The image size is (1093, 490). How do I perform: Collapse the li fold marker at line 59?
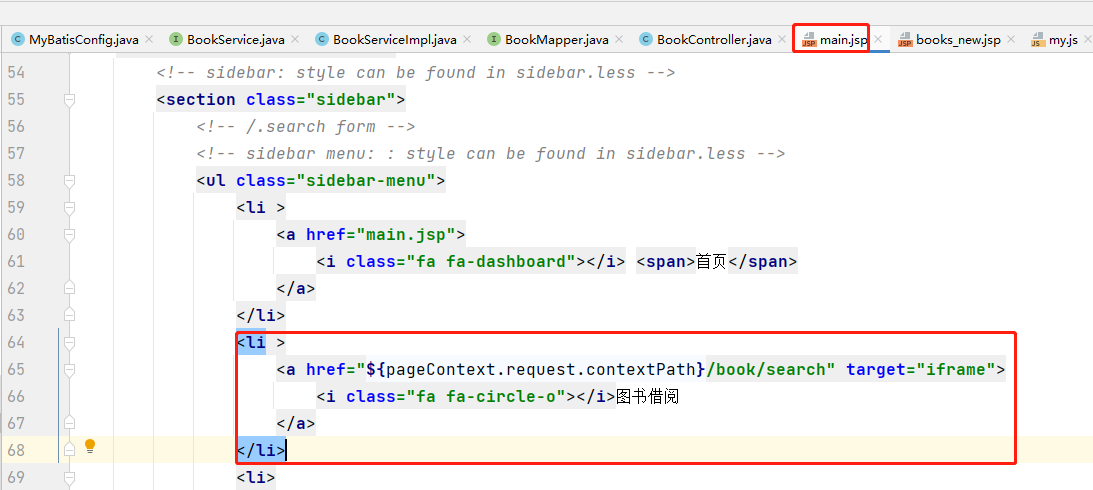(x=68, y=208)
